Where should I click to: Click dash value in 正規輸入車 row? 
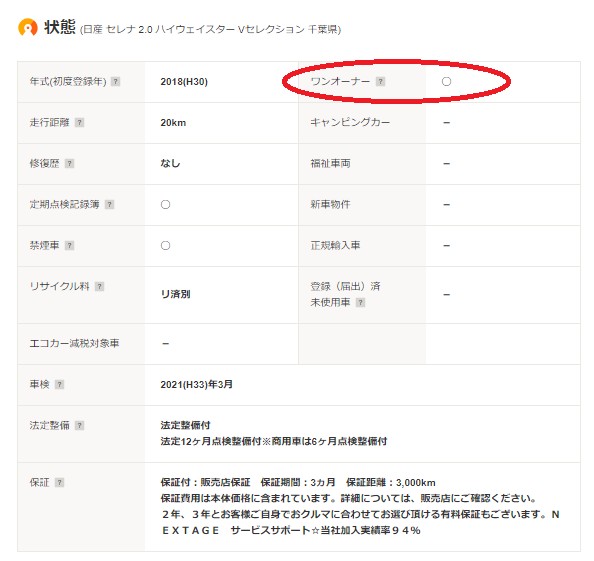coord(447,245)
